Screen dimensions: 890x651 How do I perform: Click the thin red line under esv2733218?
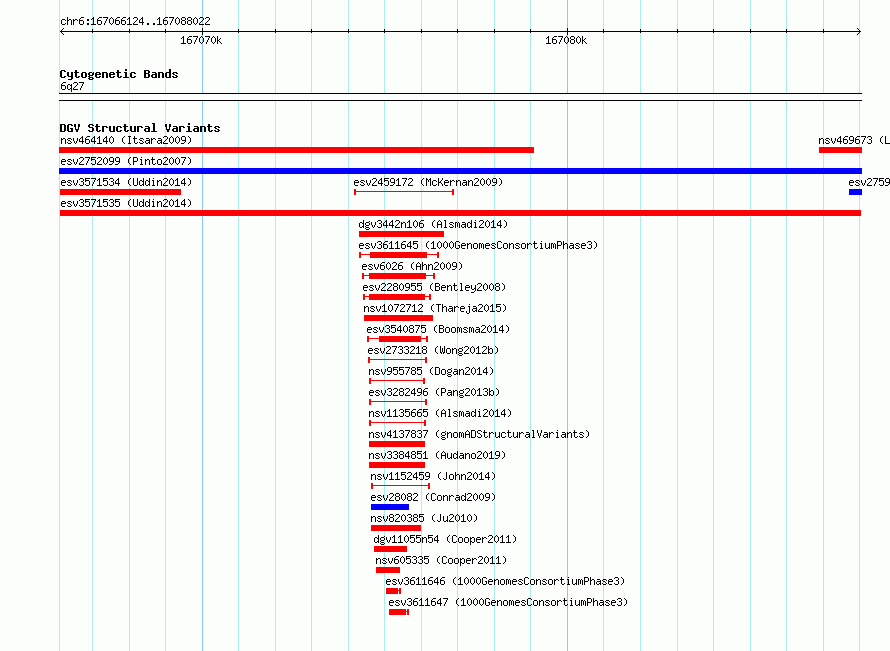(x=397, y=360)
